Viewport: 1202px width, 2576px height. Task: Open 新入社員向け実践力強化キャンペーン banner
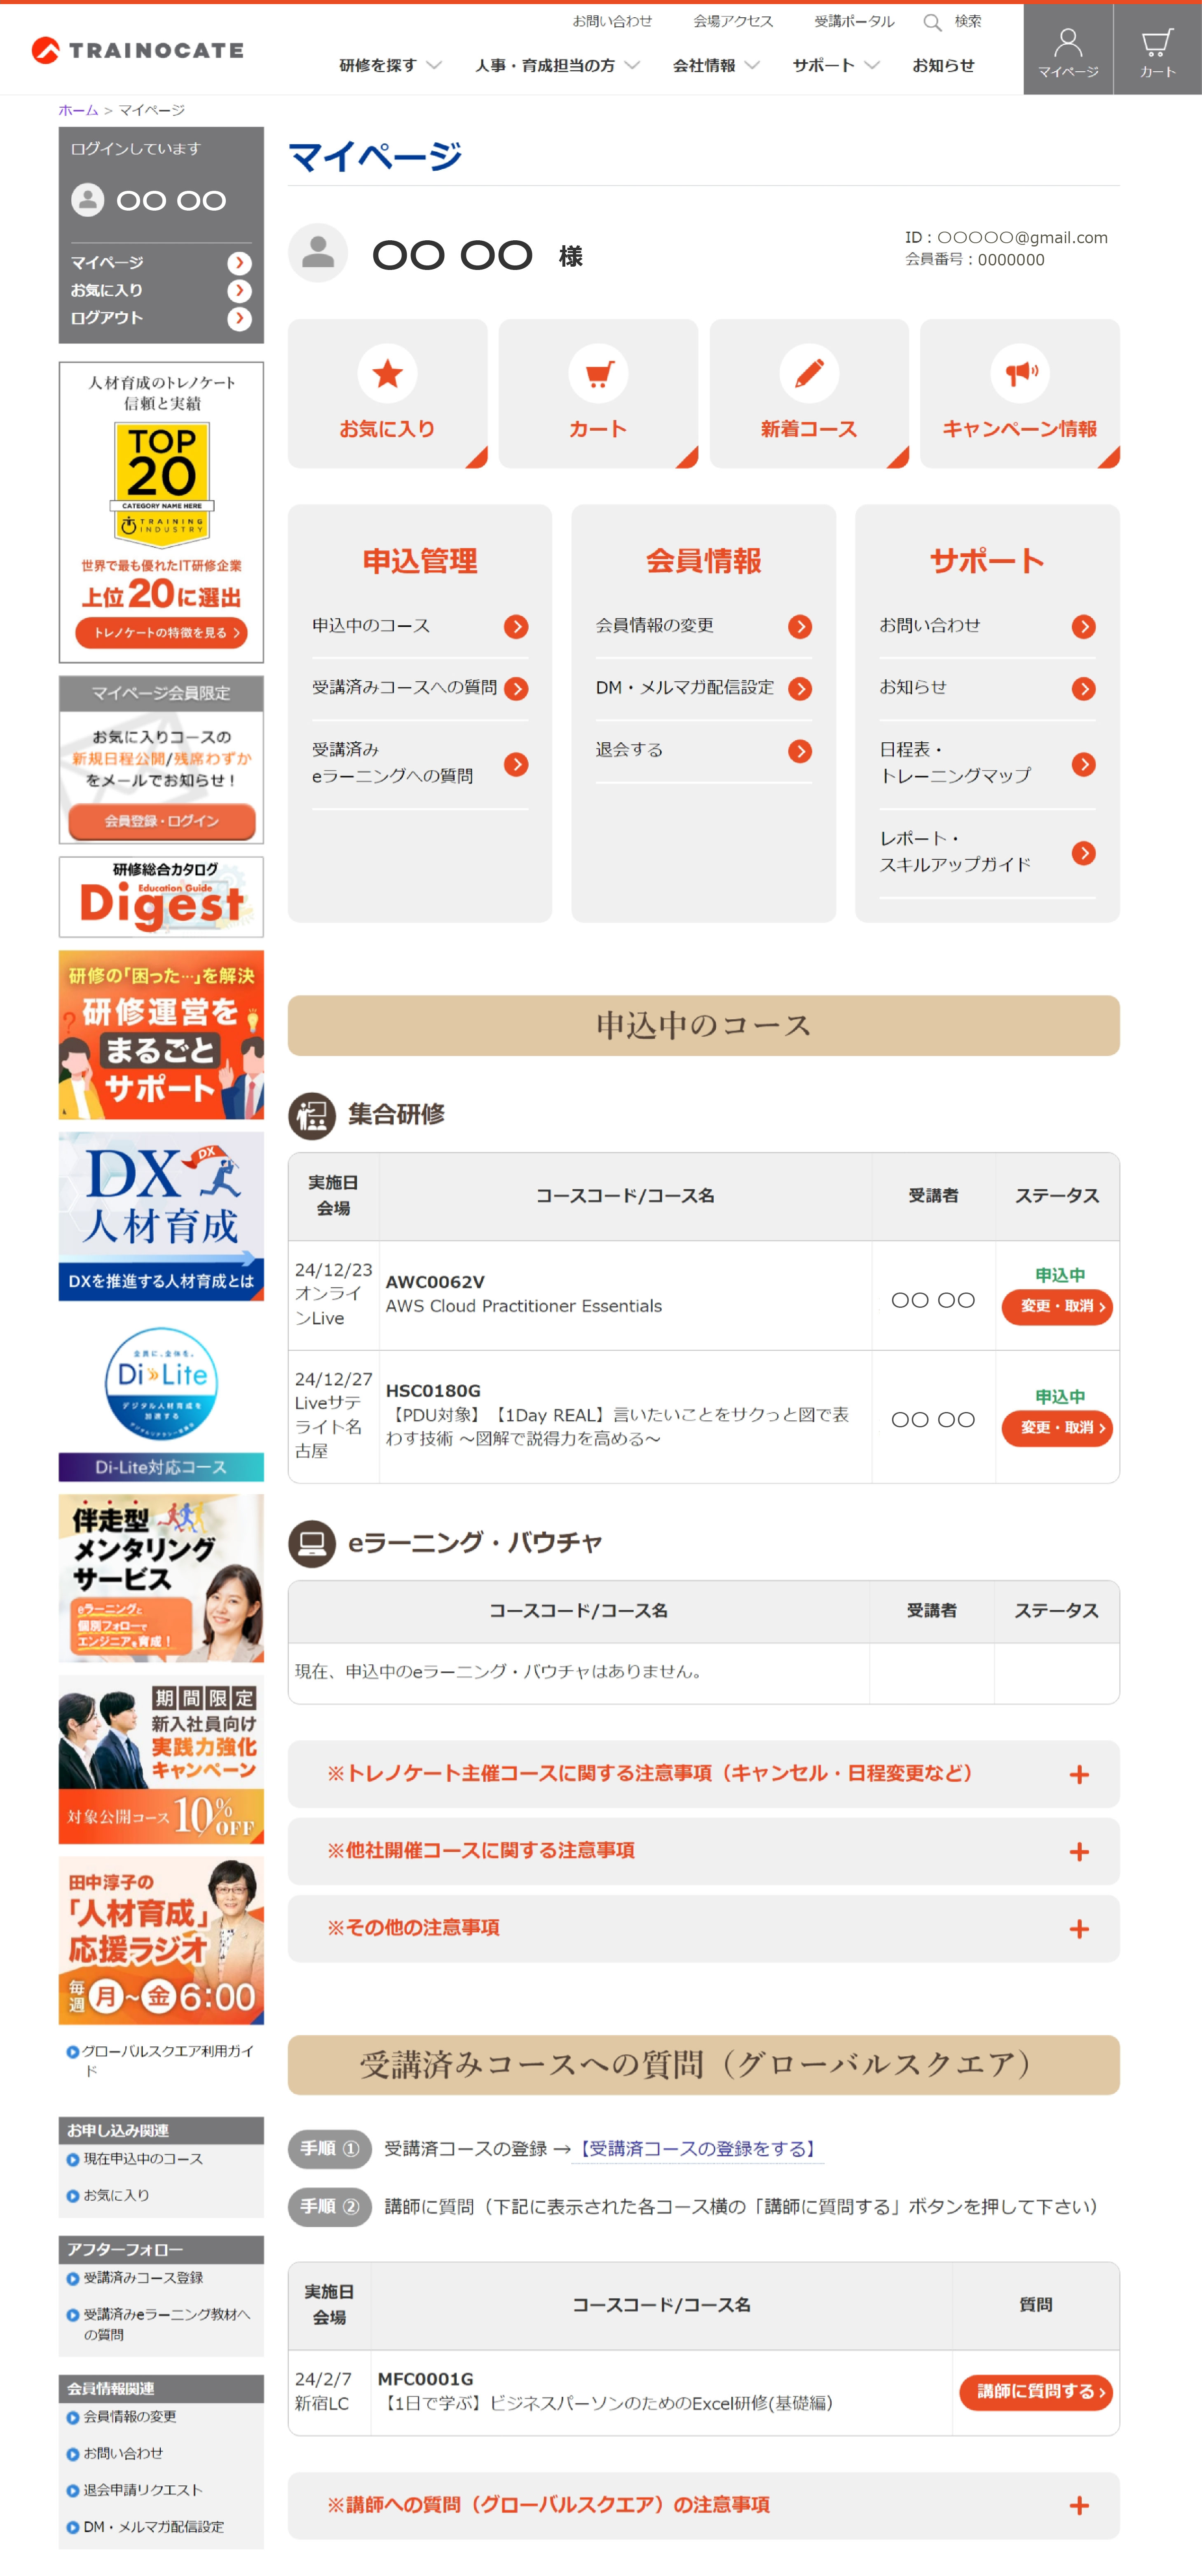click(x=161, y=1759)
